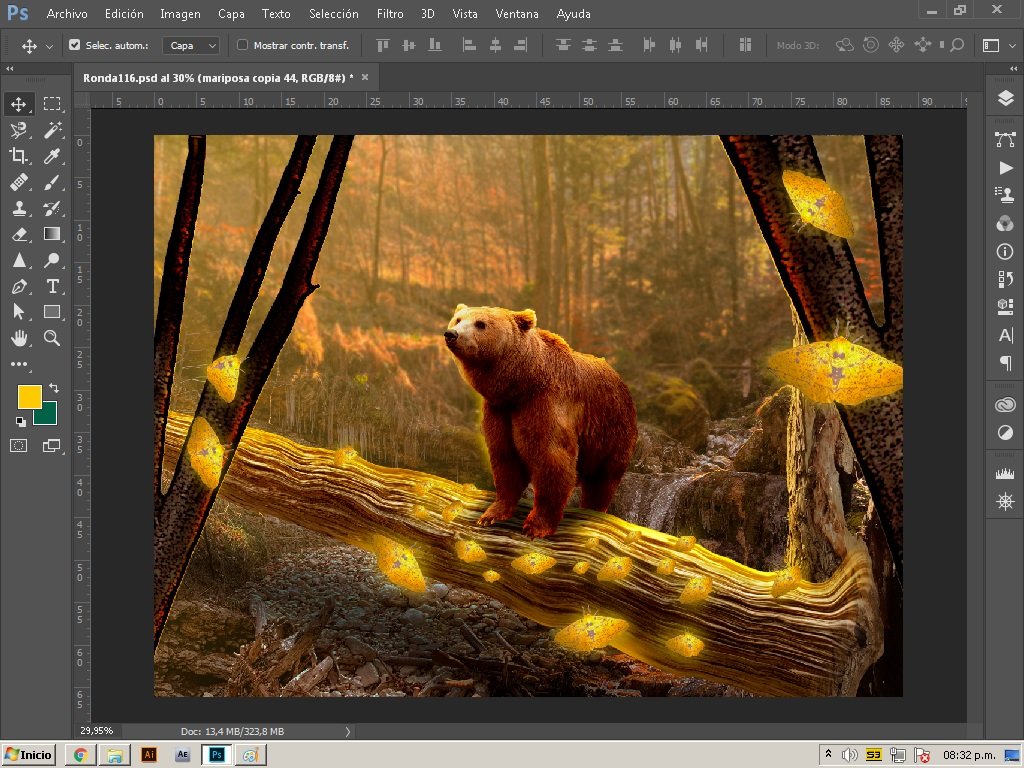The image size is (1024, 768).
Task: Toggle Quick Mask mode
Action: pyautogui.click(x=18, y=445)
